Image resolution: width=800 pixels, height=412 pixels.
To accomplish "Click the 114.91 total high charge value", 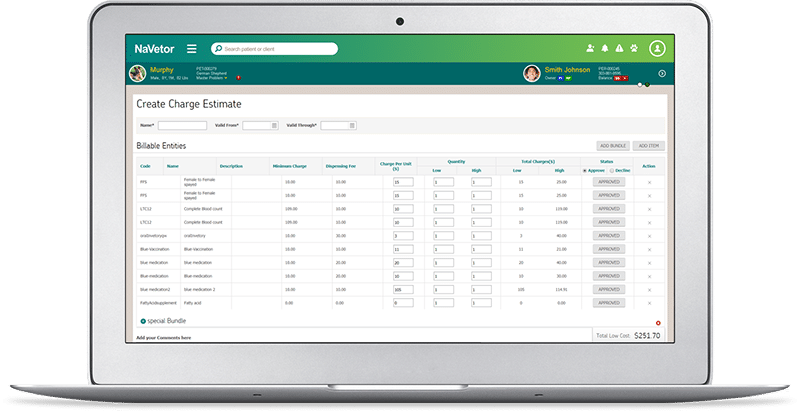I will pos(561,290).
